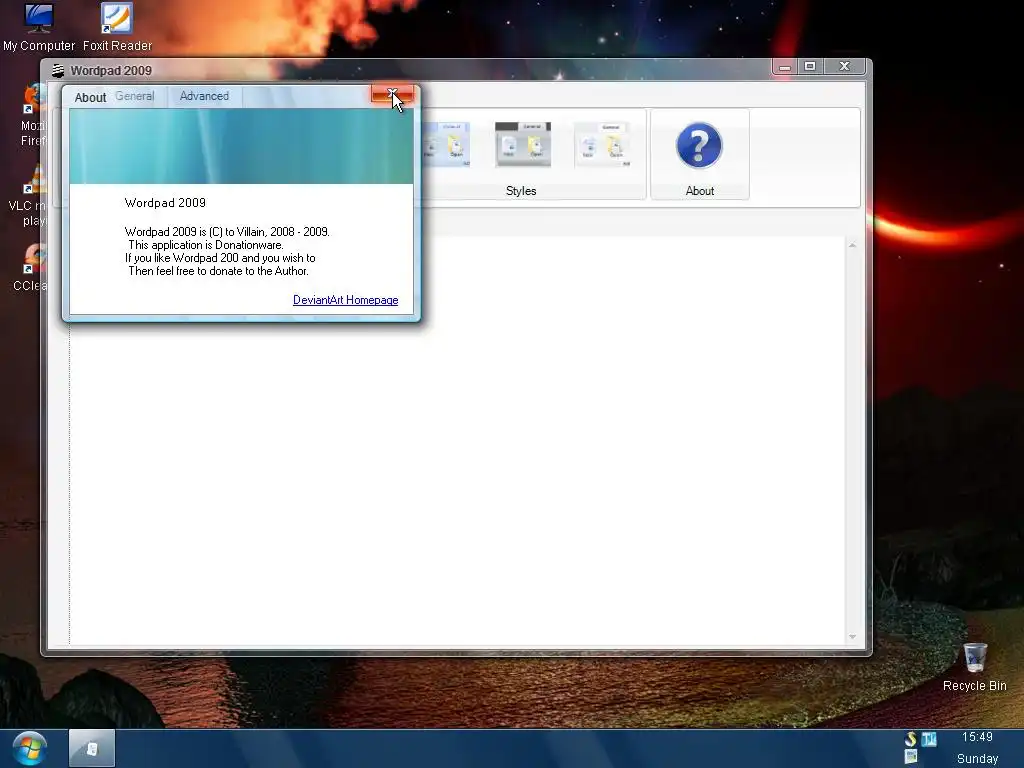
Task: Select the My Computer desktop icon
Action: pos(39,27)
